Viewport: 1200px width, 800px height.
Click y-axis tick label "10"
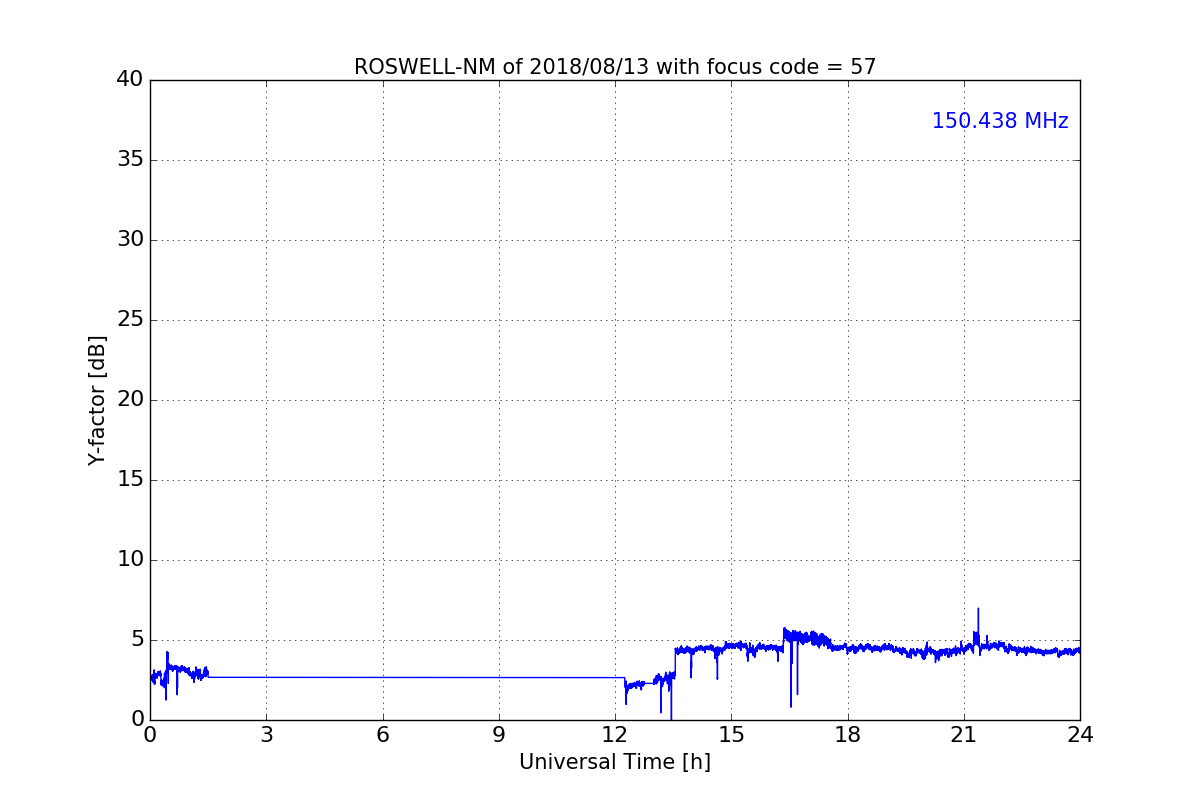pyautogui.click(x=130, y=560)
